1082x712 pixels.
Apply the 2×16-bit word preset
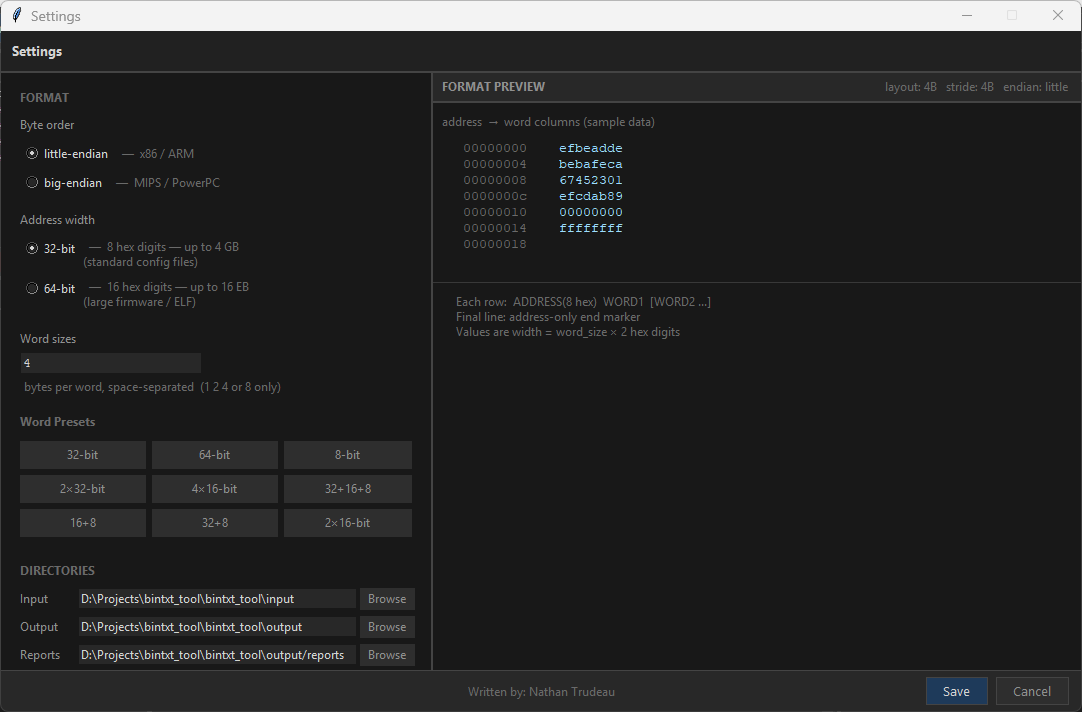(x=348, y=523)
